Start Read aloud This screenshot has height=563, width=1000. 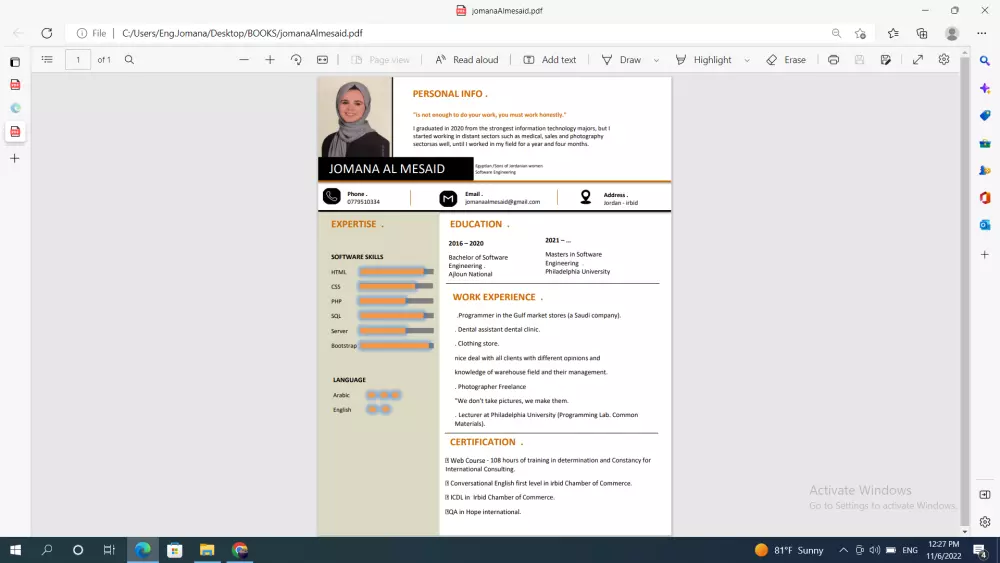[466, 59]
